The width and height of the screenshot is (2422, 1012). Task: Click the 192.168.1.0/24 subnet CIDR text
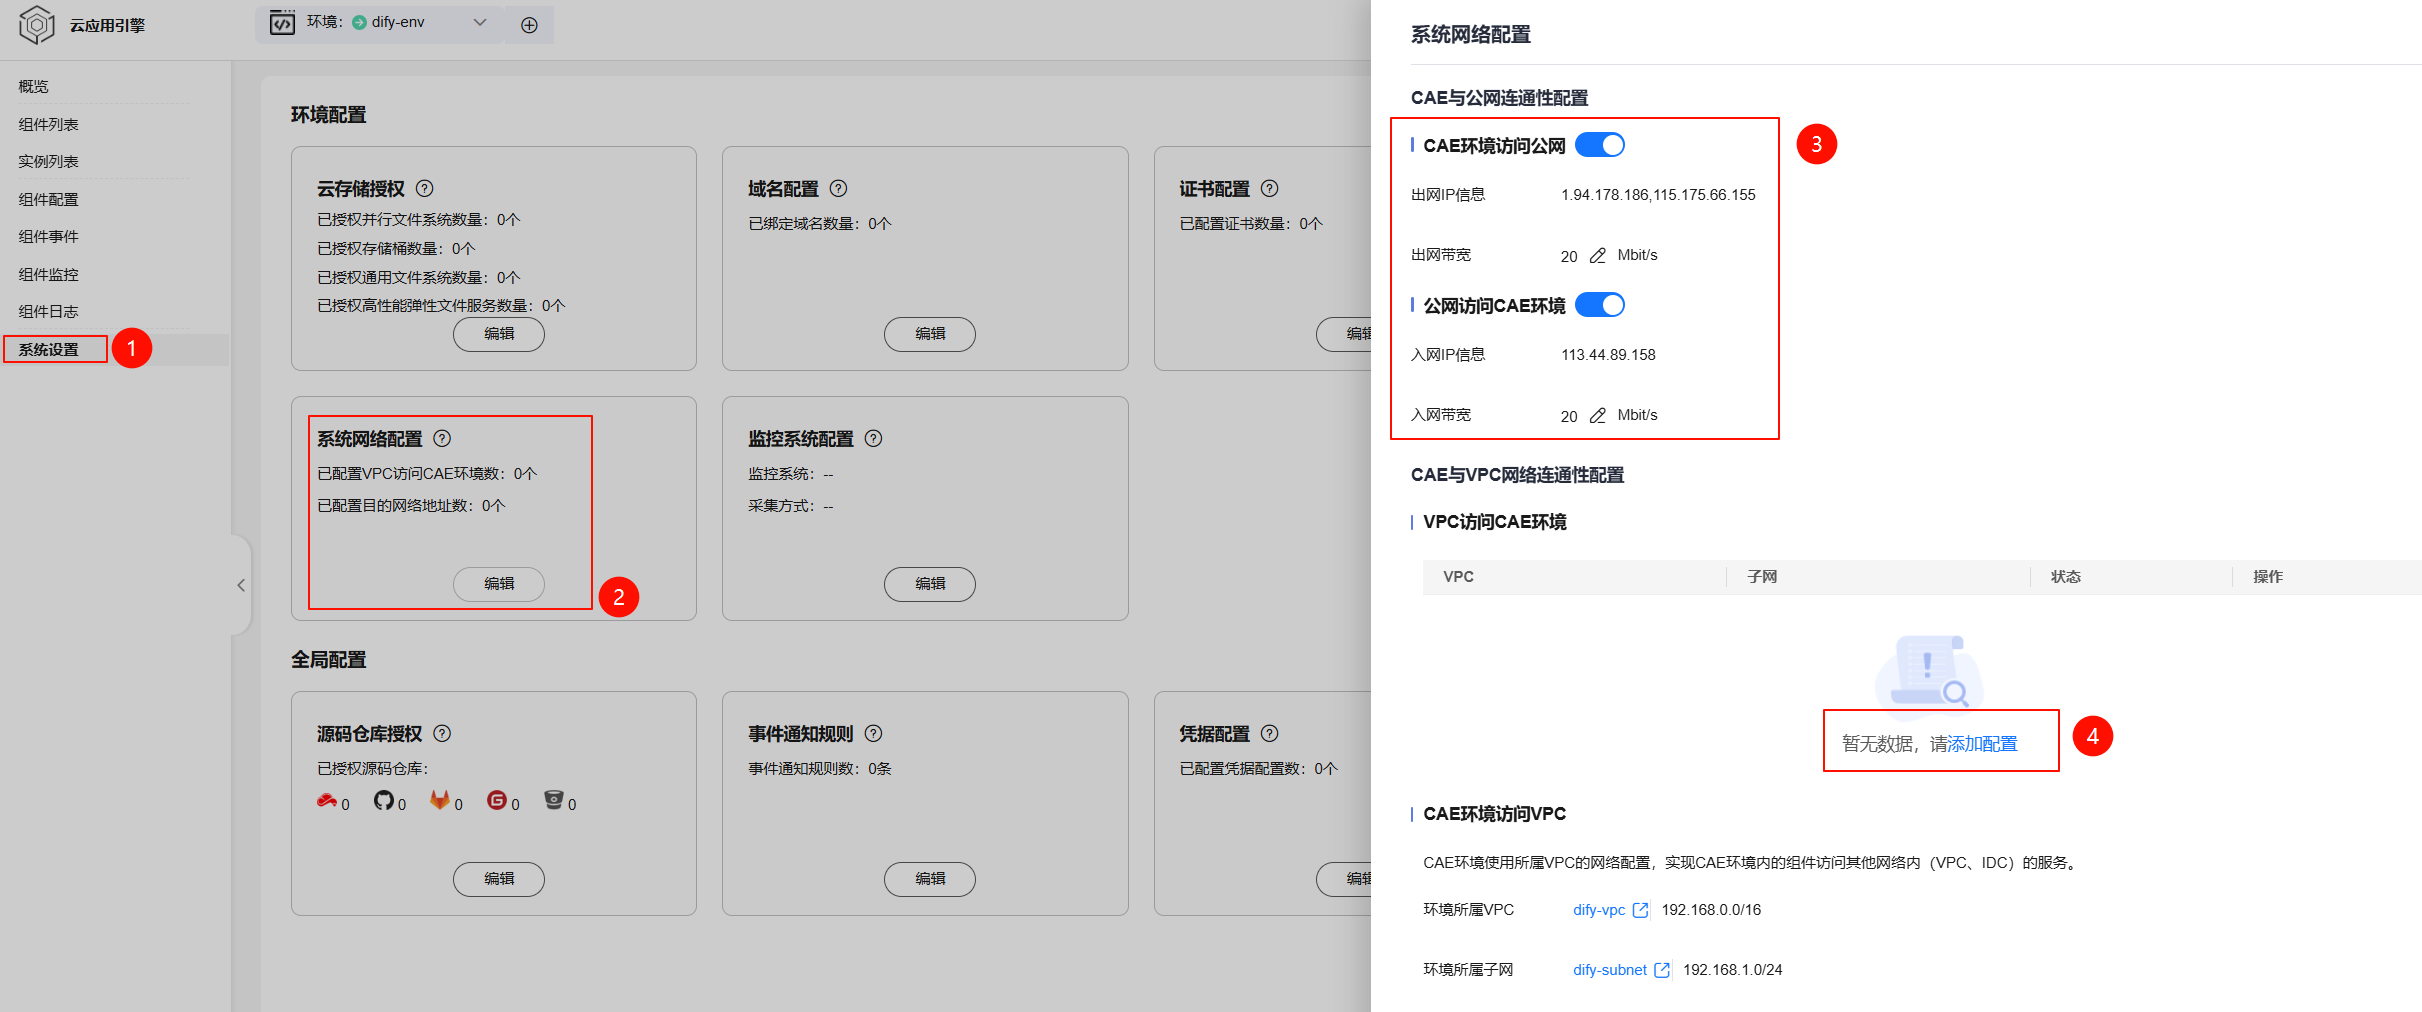(x=1732, y=970)
